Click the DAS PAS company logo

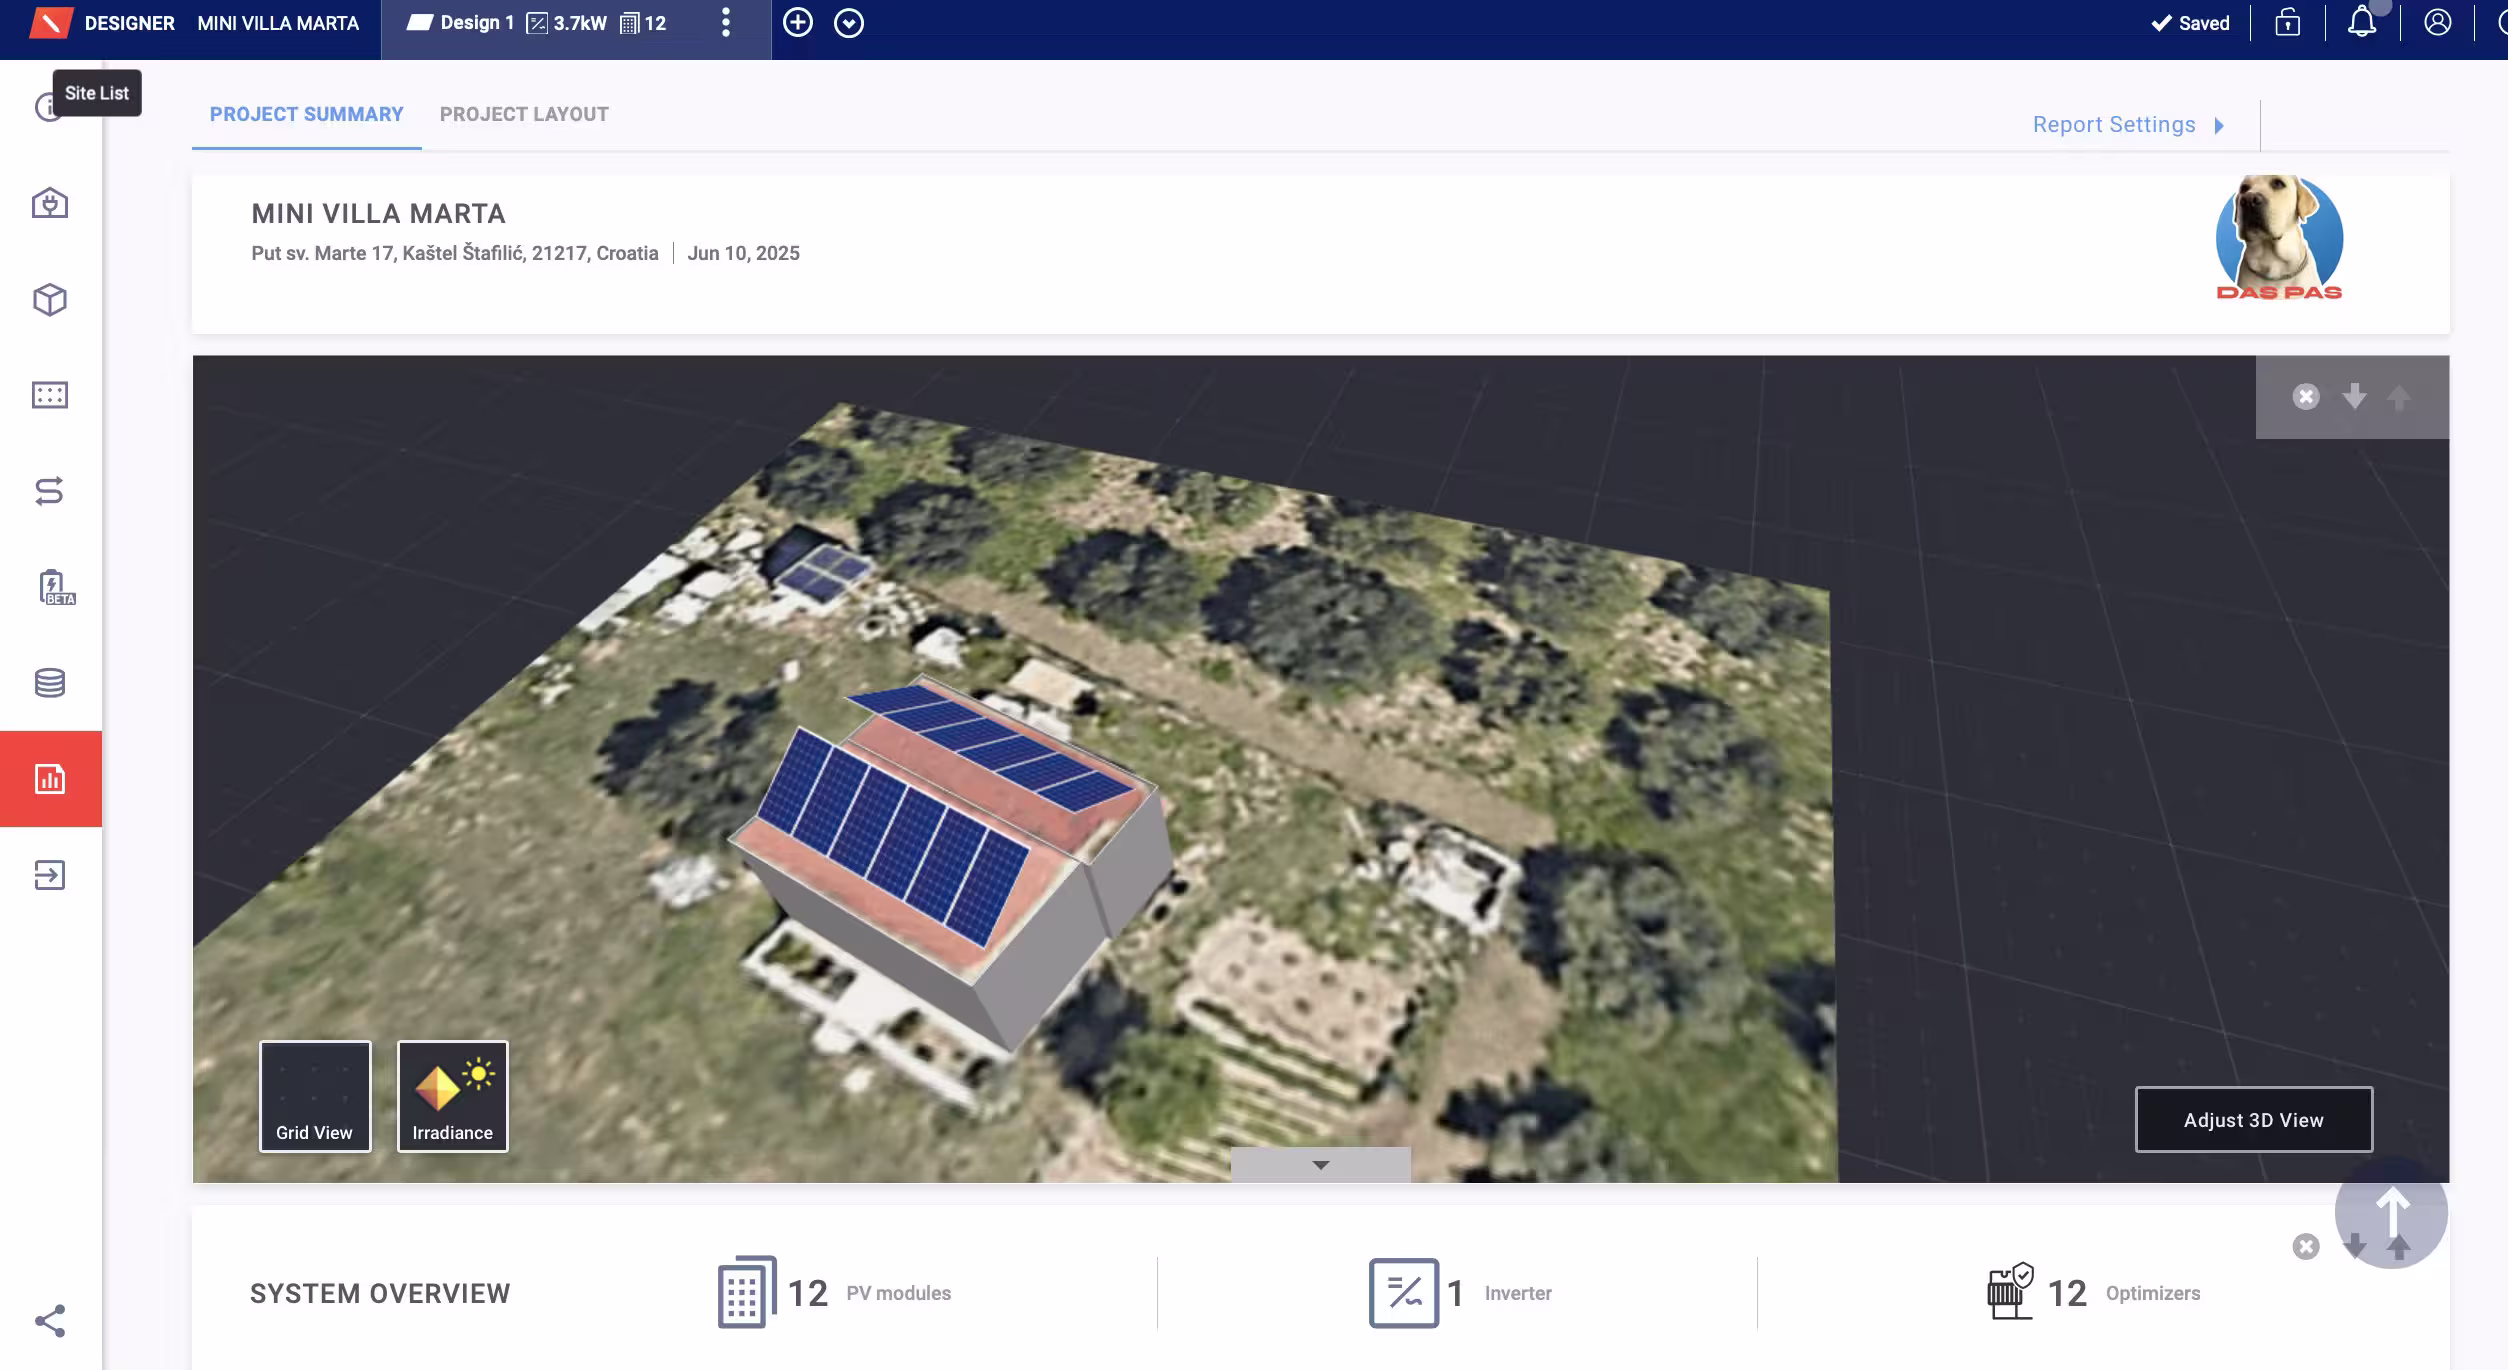2279,238
